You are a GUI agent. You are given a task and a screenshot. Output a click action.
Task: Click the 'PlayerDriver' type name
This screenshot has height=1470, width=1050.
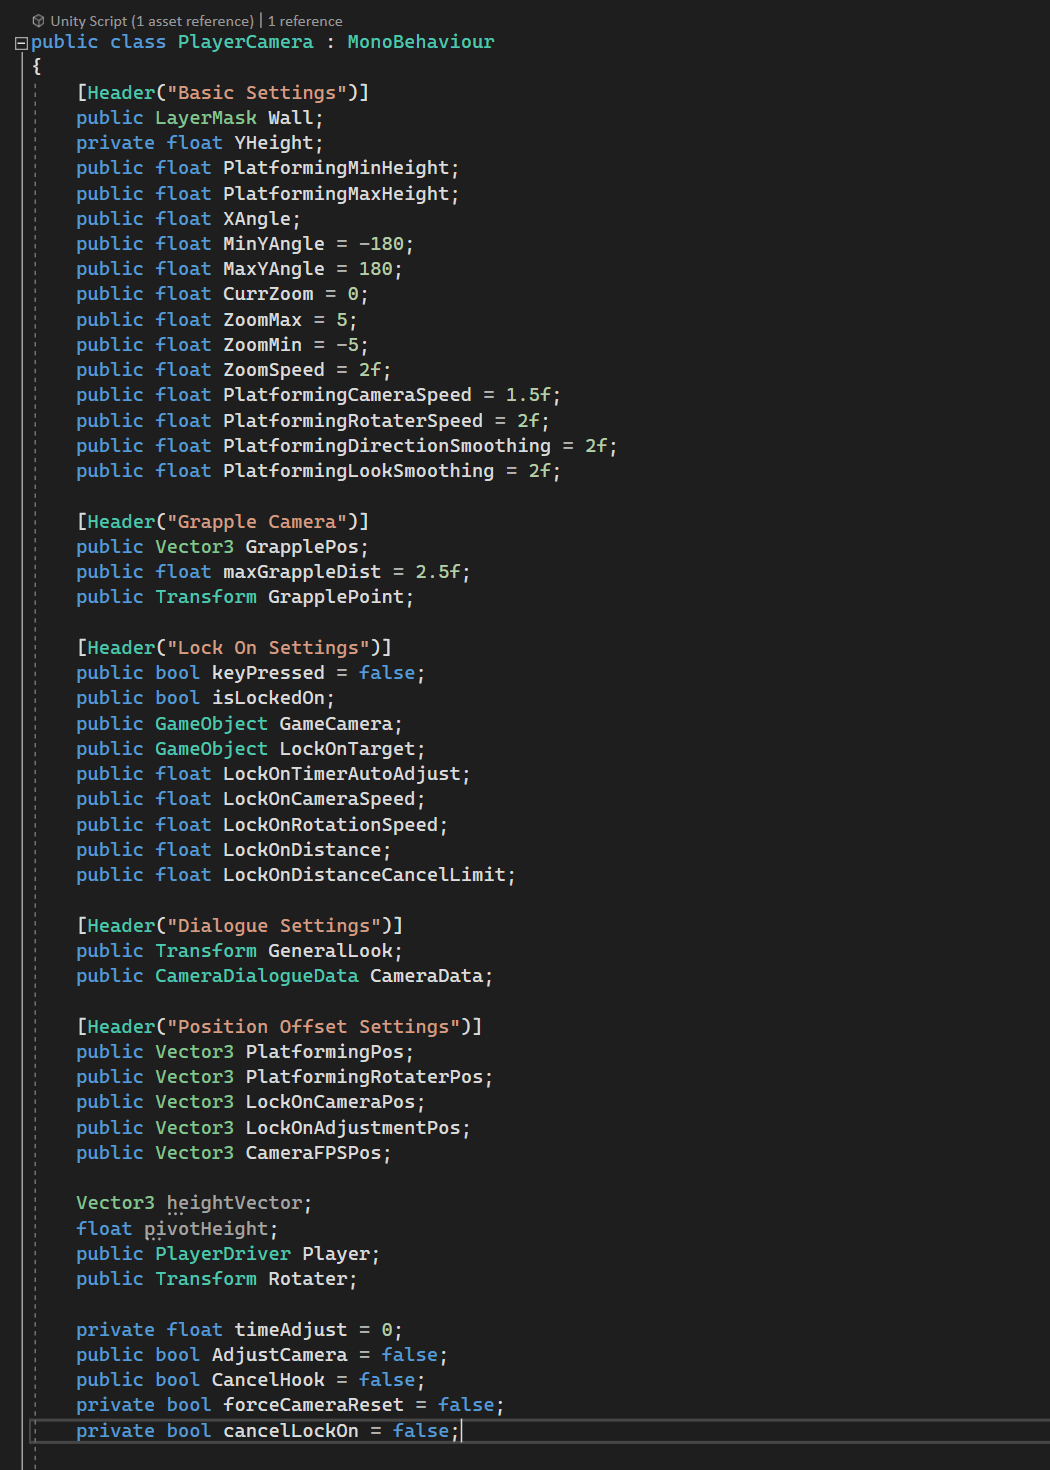click(x=223, y=1254)
